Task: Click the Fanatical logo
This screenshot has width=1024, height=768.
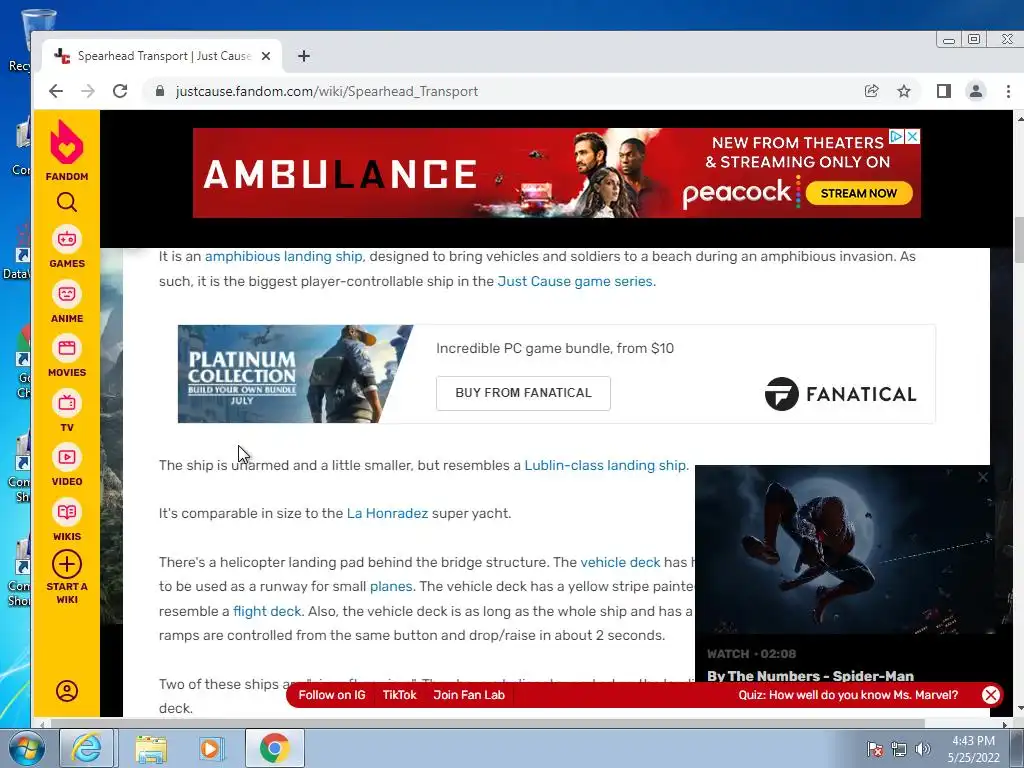Action: [x=840, y=394]
